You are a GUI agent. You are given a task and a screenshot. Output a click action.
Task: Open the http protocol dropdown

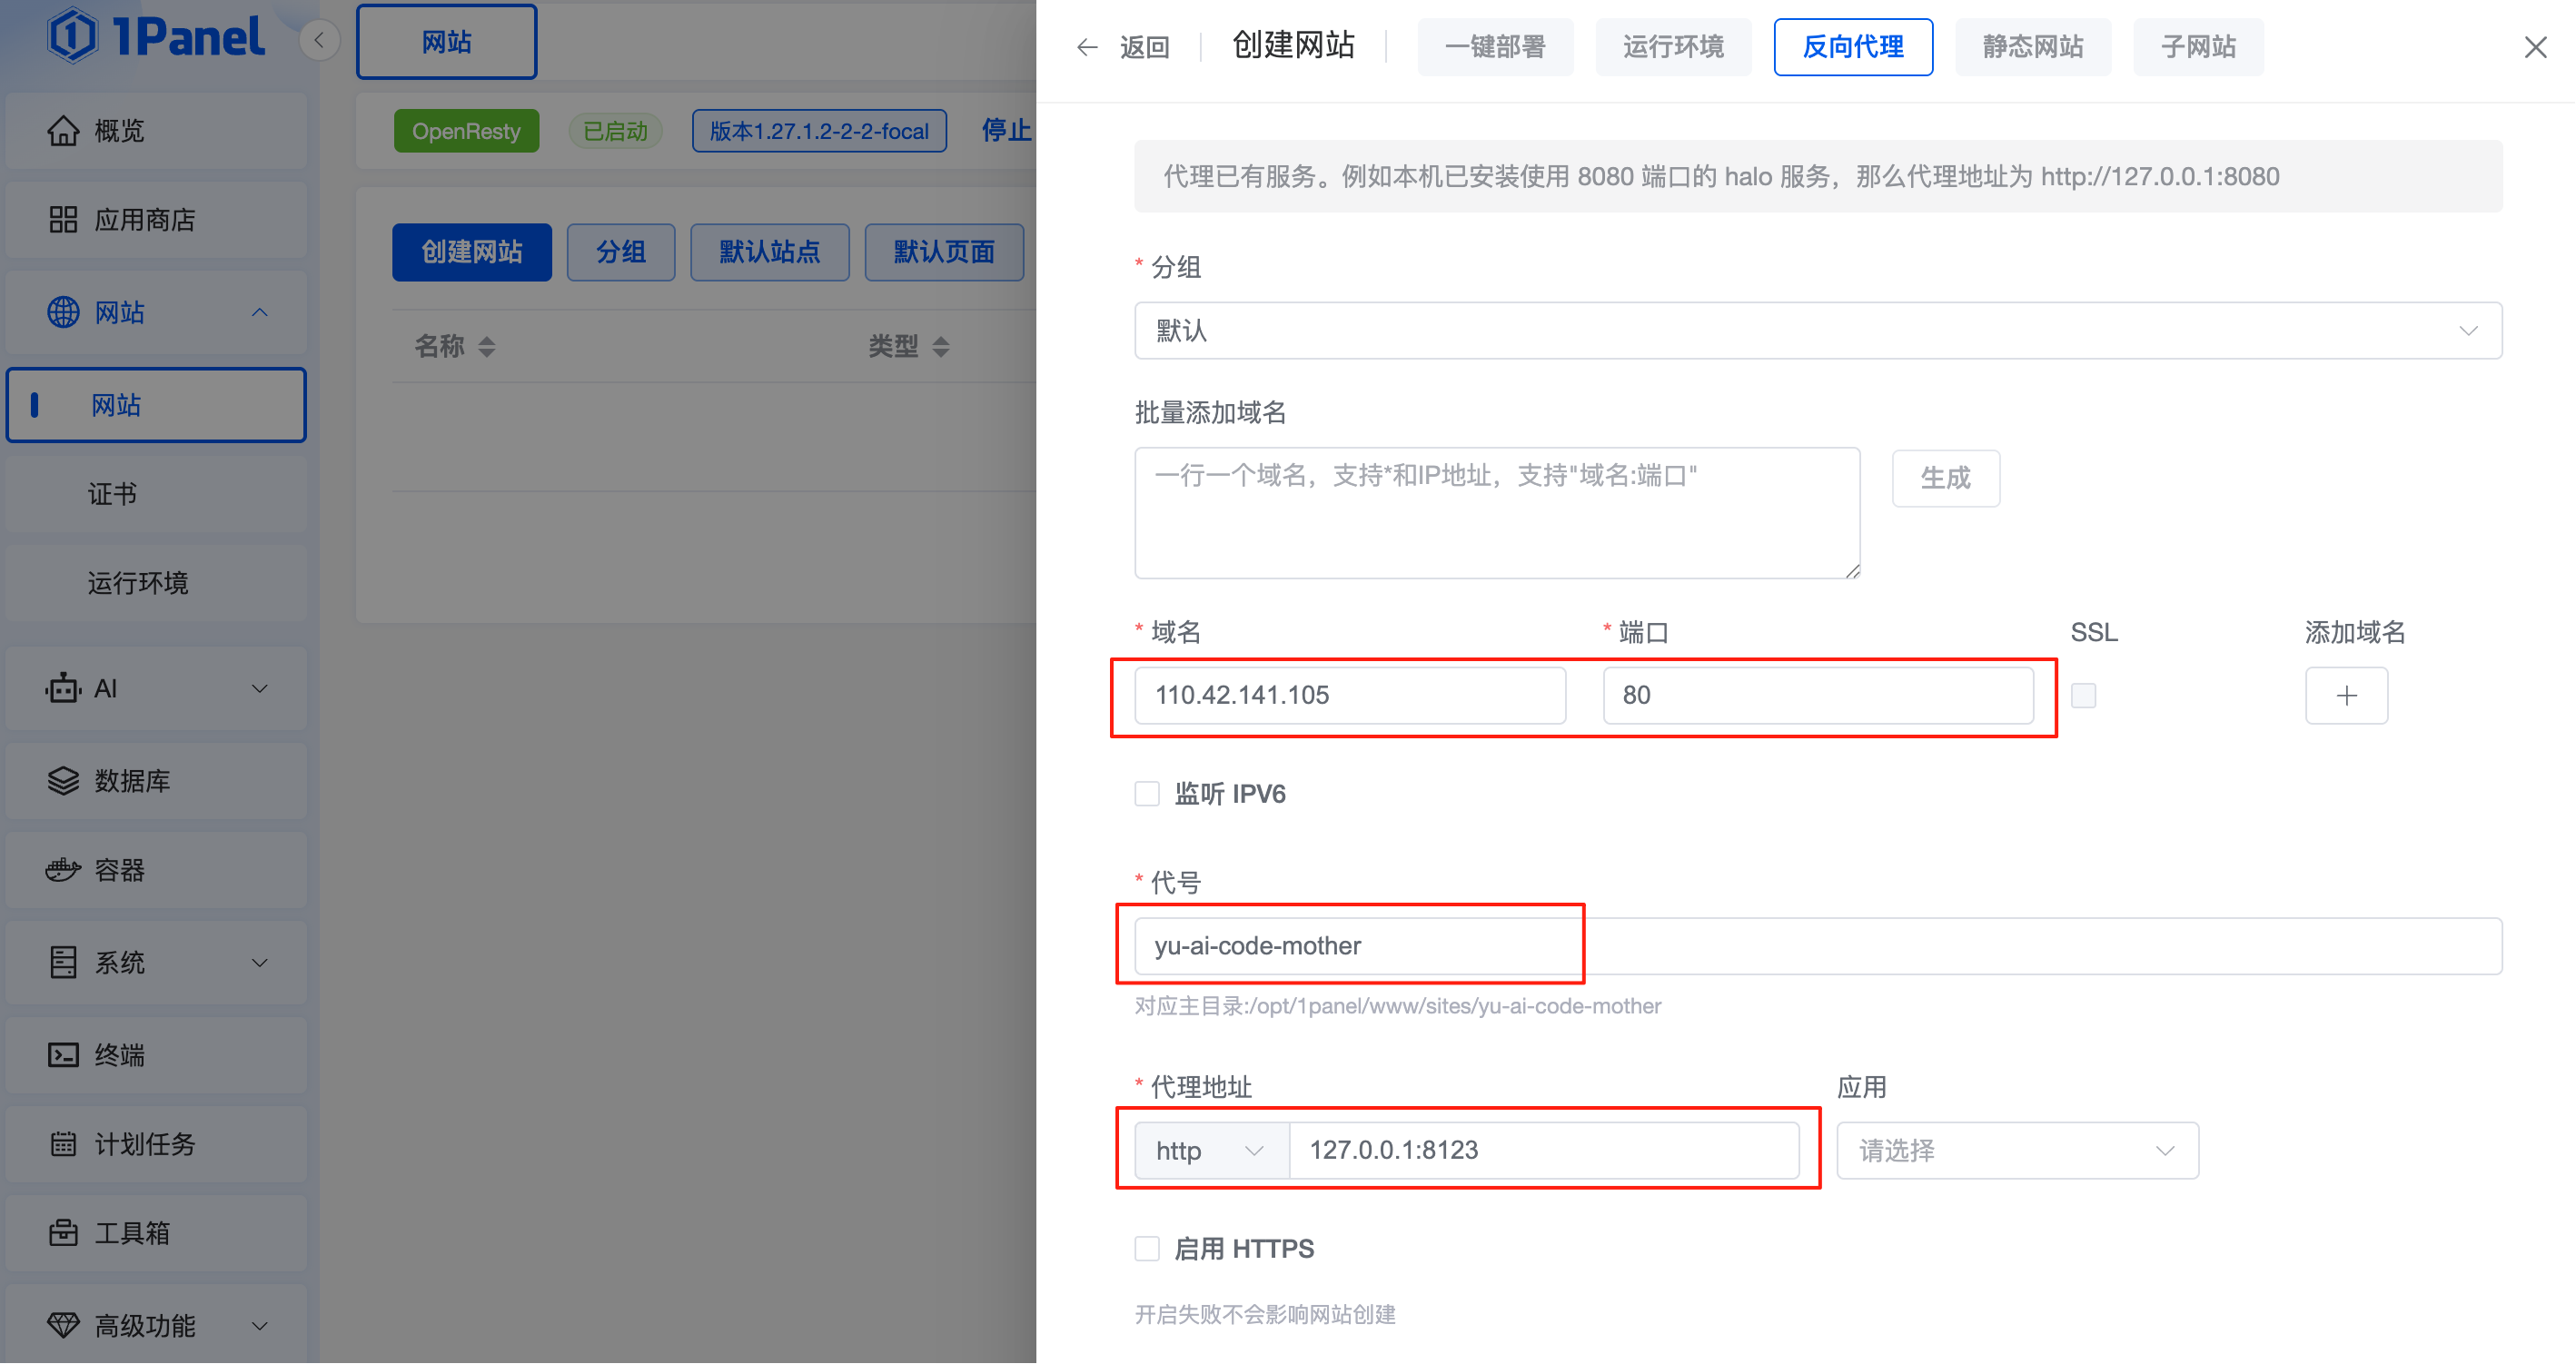(1210, 1151)
